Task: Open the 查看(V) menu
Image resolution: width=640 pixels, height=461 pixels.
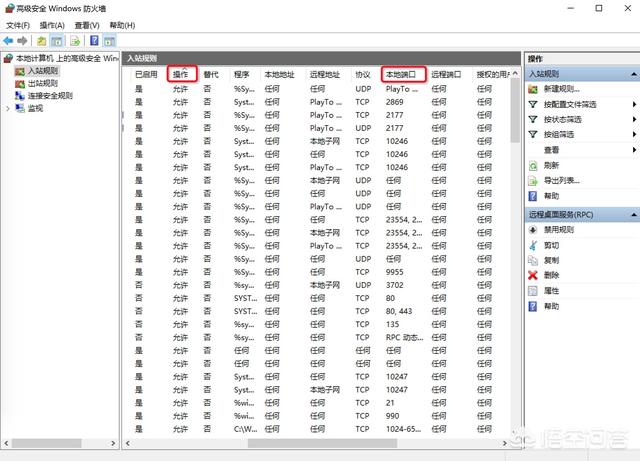Action: click(x=87, y=25)
